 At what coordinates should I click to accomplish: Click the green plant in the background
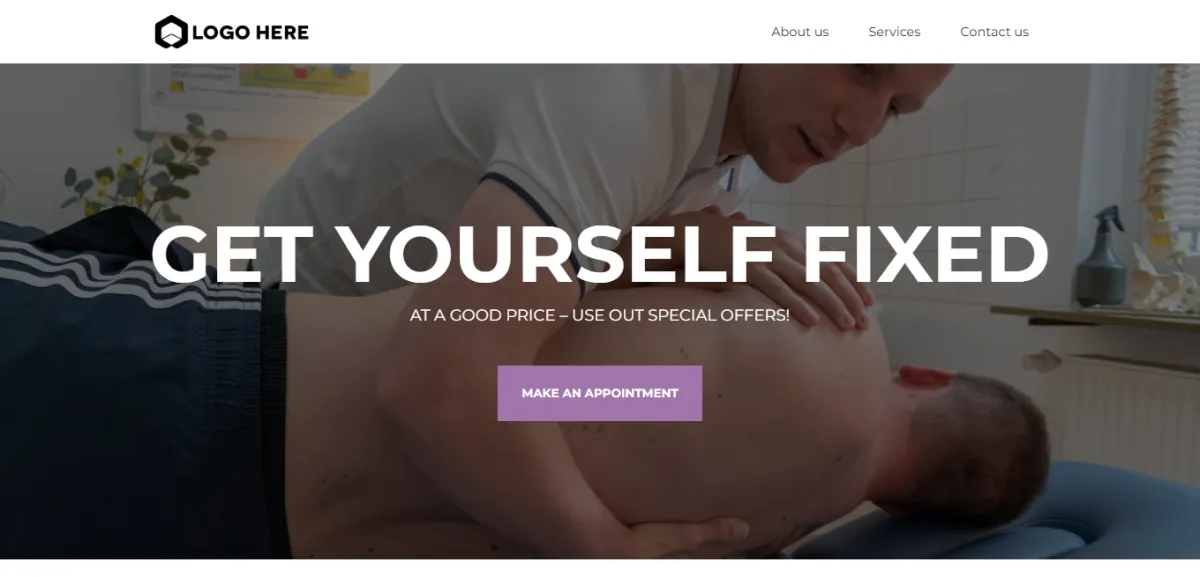[140, 170]
